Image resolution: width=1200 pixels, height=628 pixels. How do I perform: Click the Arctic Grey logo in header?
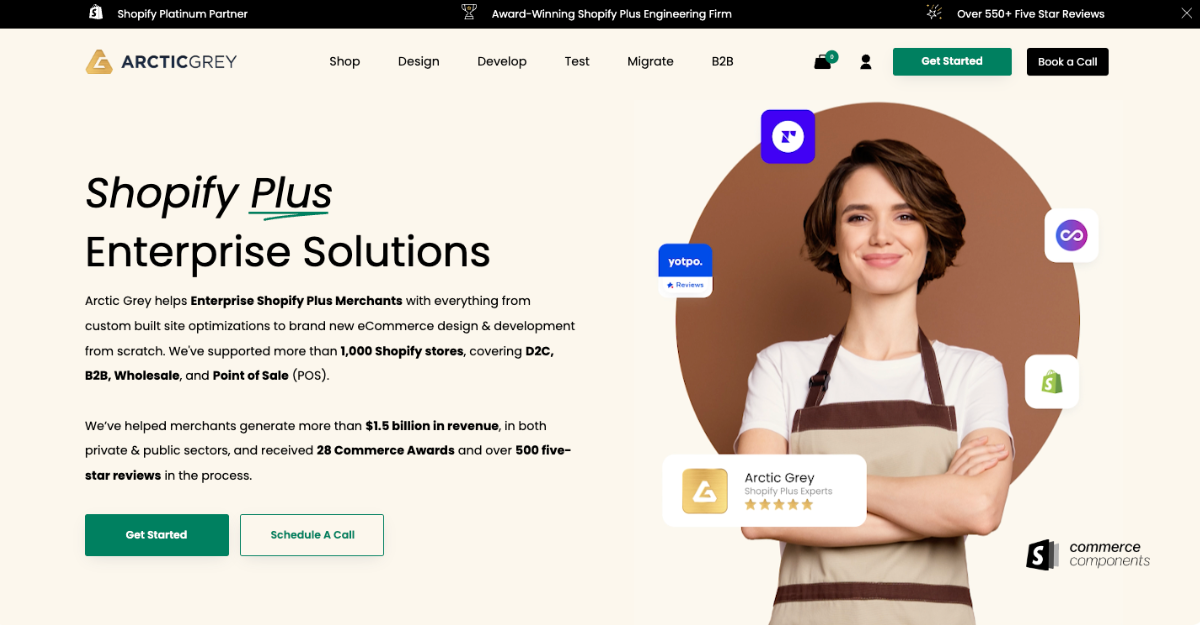pyautogui.click(x=161, y=62)
